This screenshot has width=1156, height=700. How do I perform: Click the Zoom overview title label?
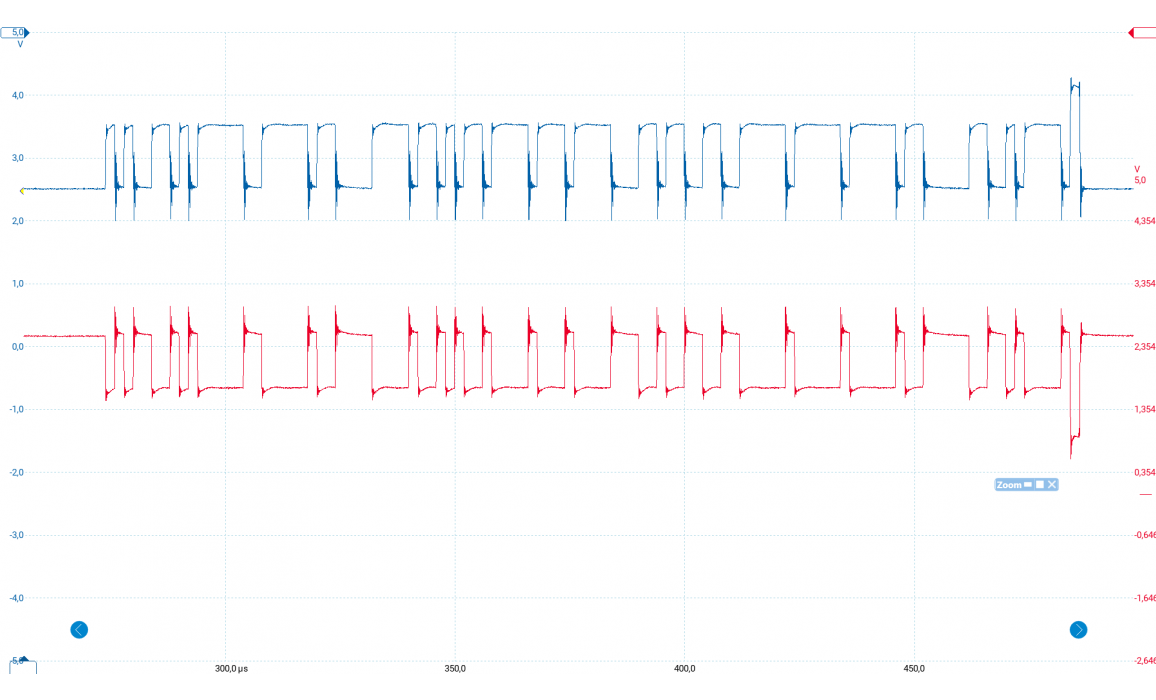[x=1009, y=484]
